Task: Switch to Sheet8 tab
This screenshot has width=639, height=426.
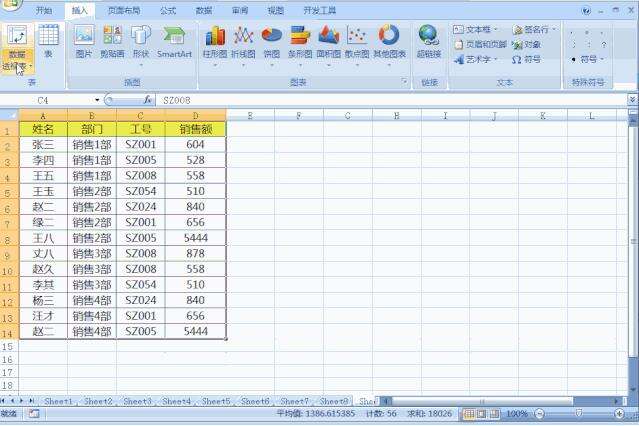Action: pyautogui.click(x=334, y=401)
